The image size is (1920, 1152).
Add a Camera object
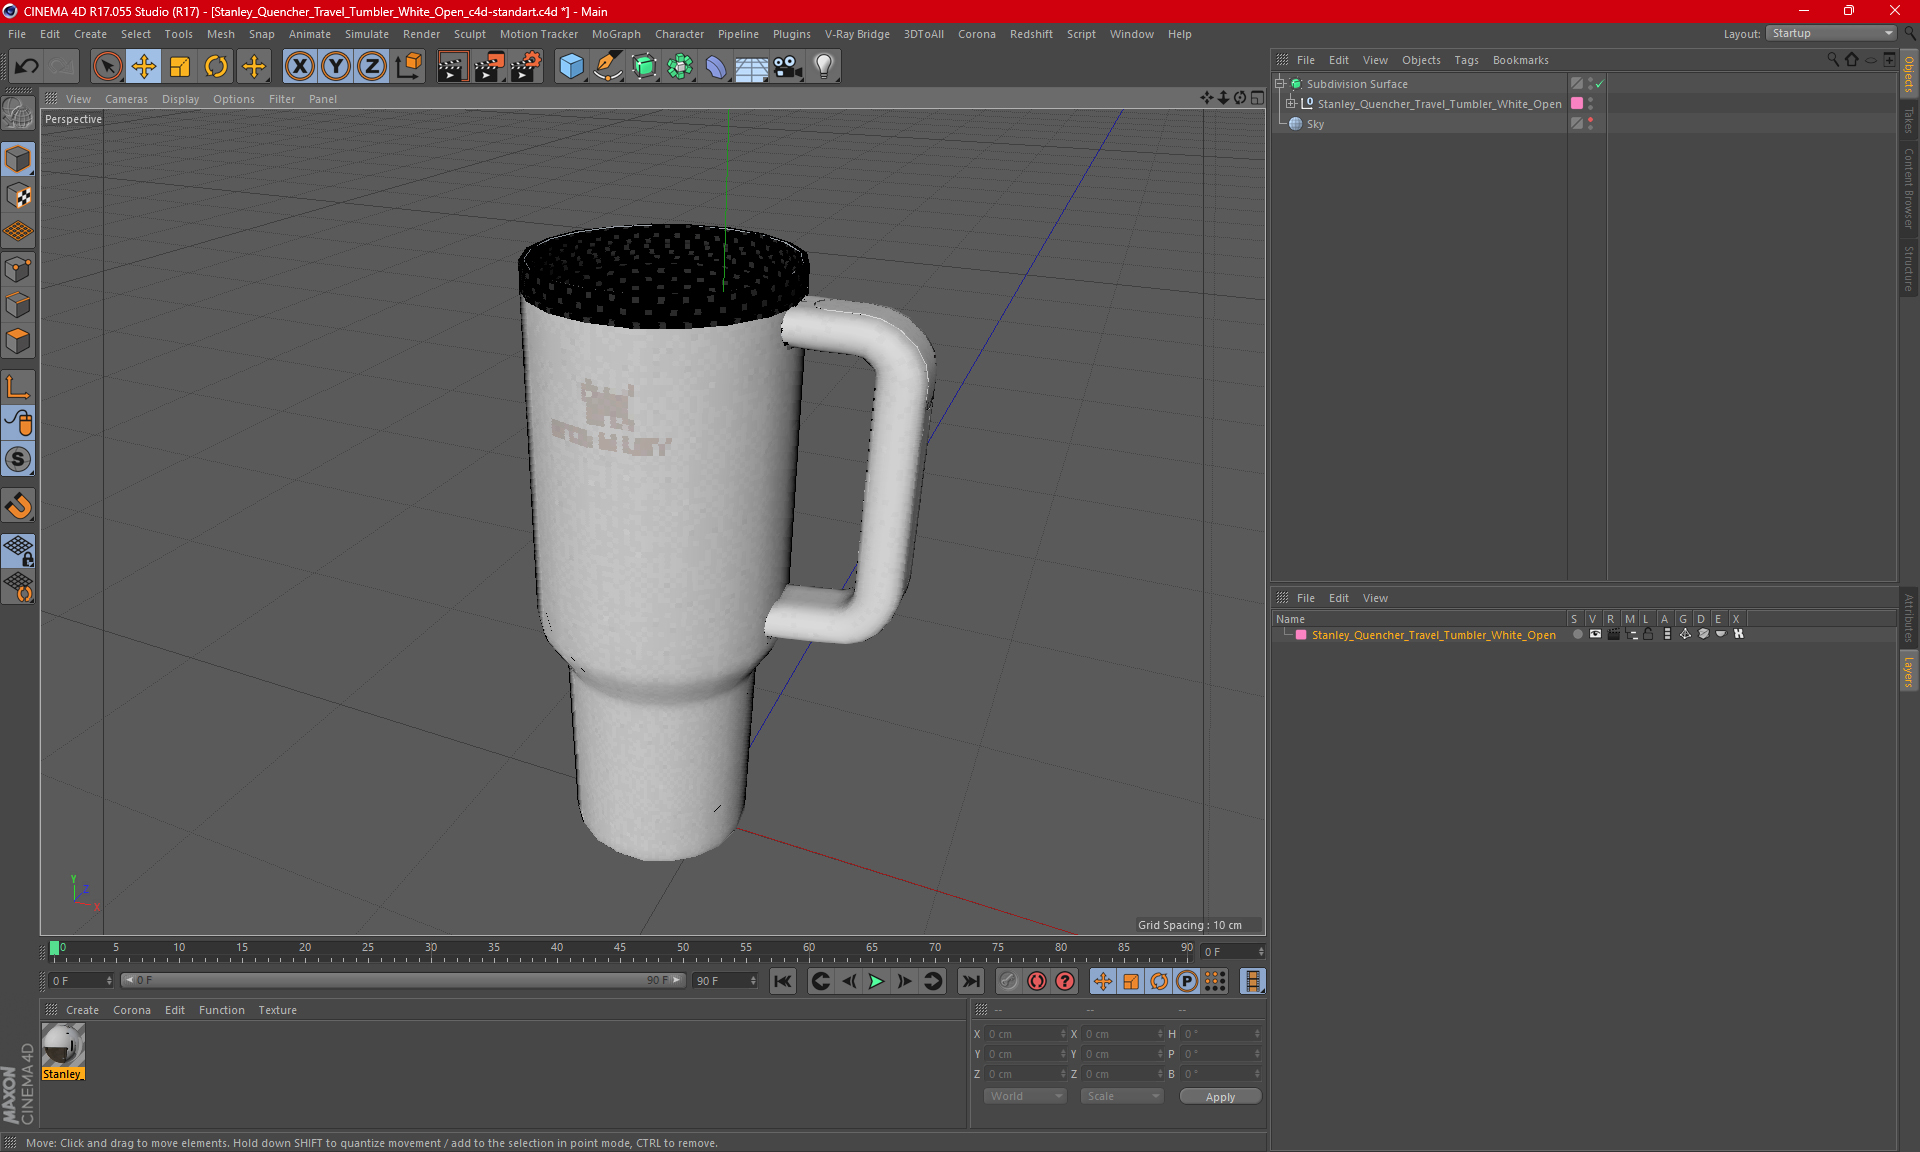[x=788, y=67]
